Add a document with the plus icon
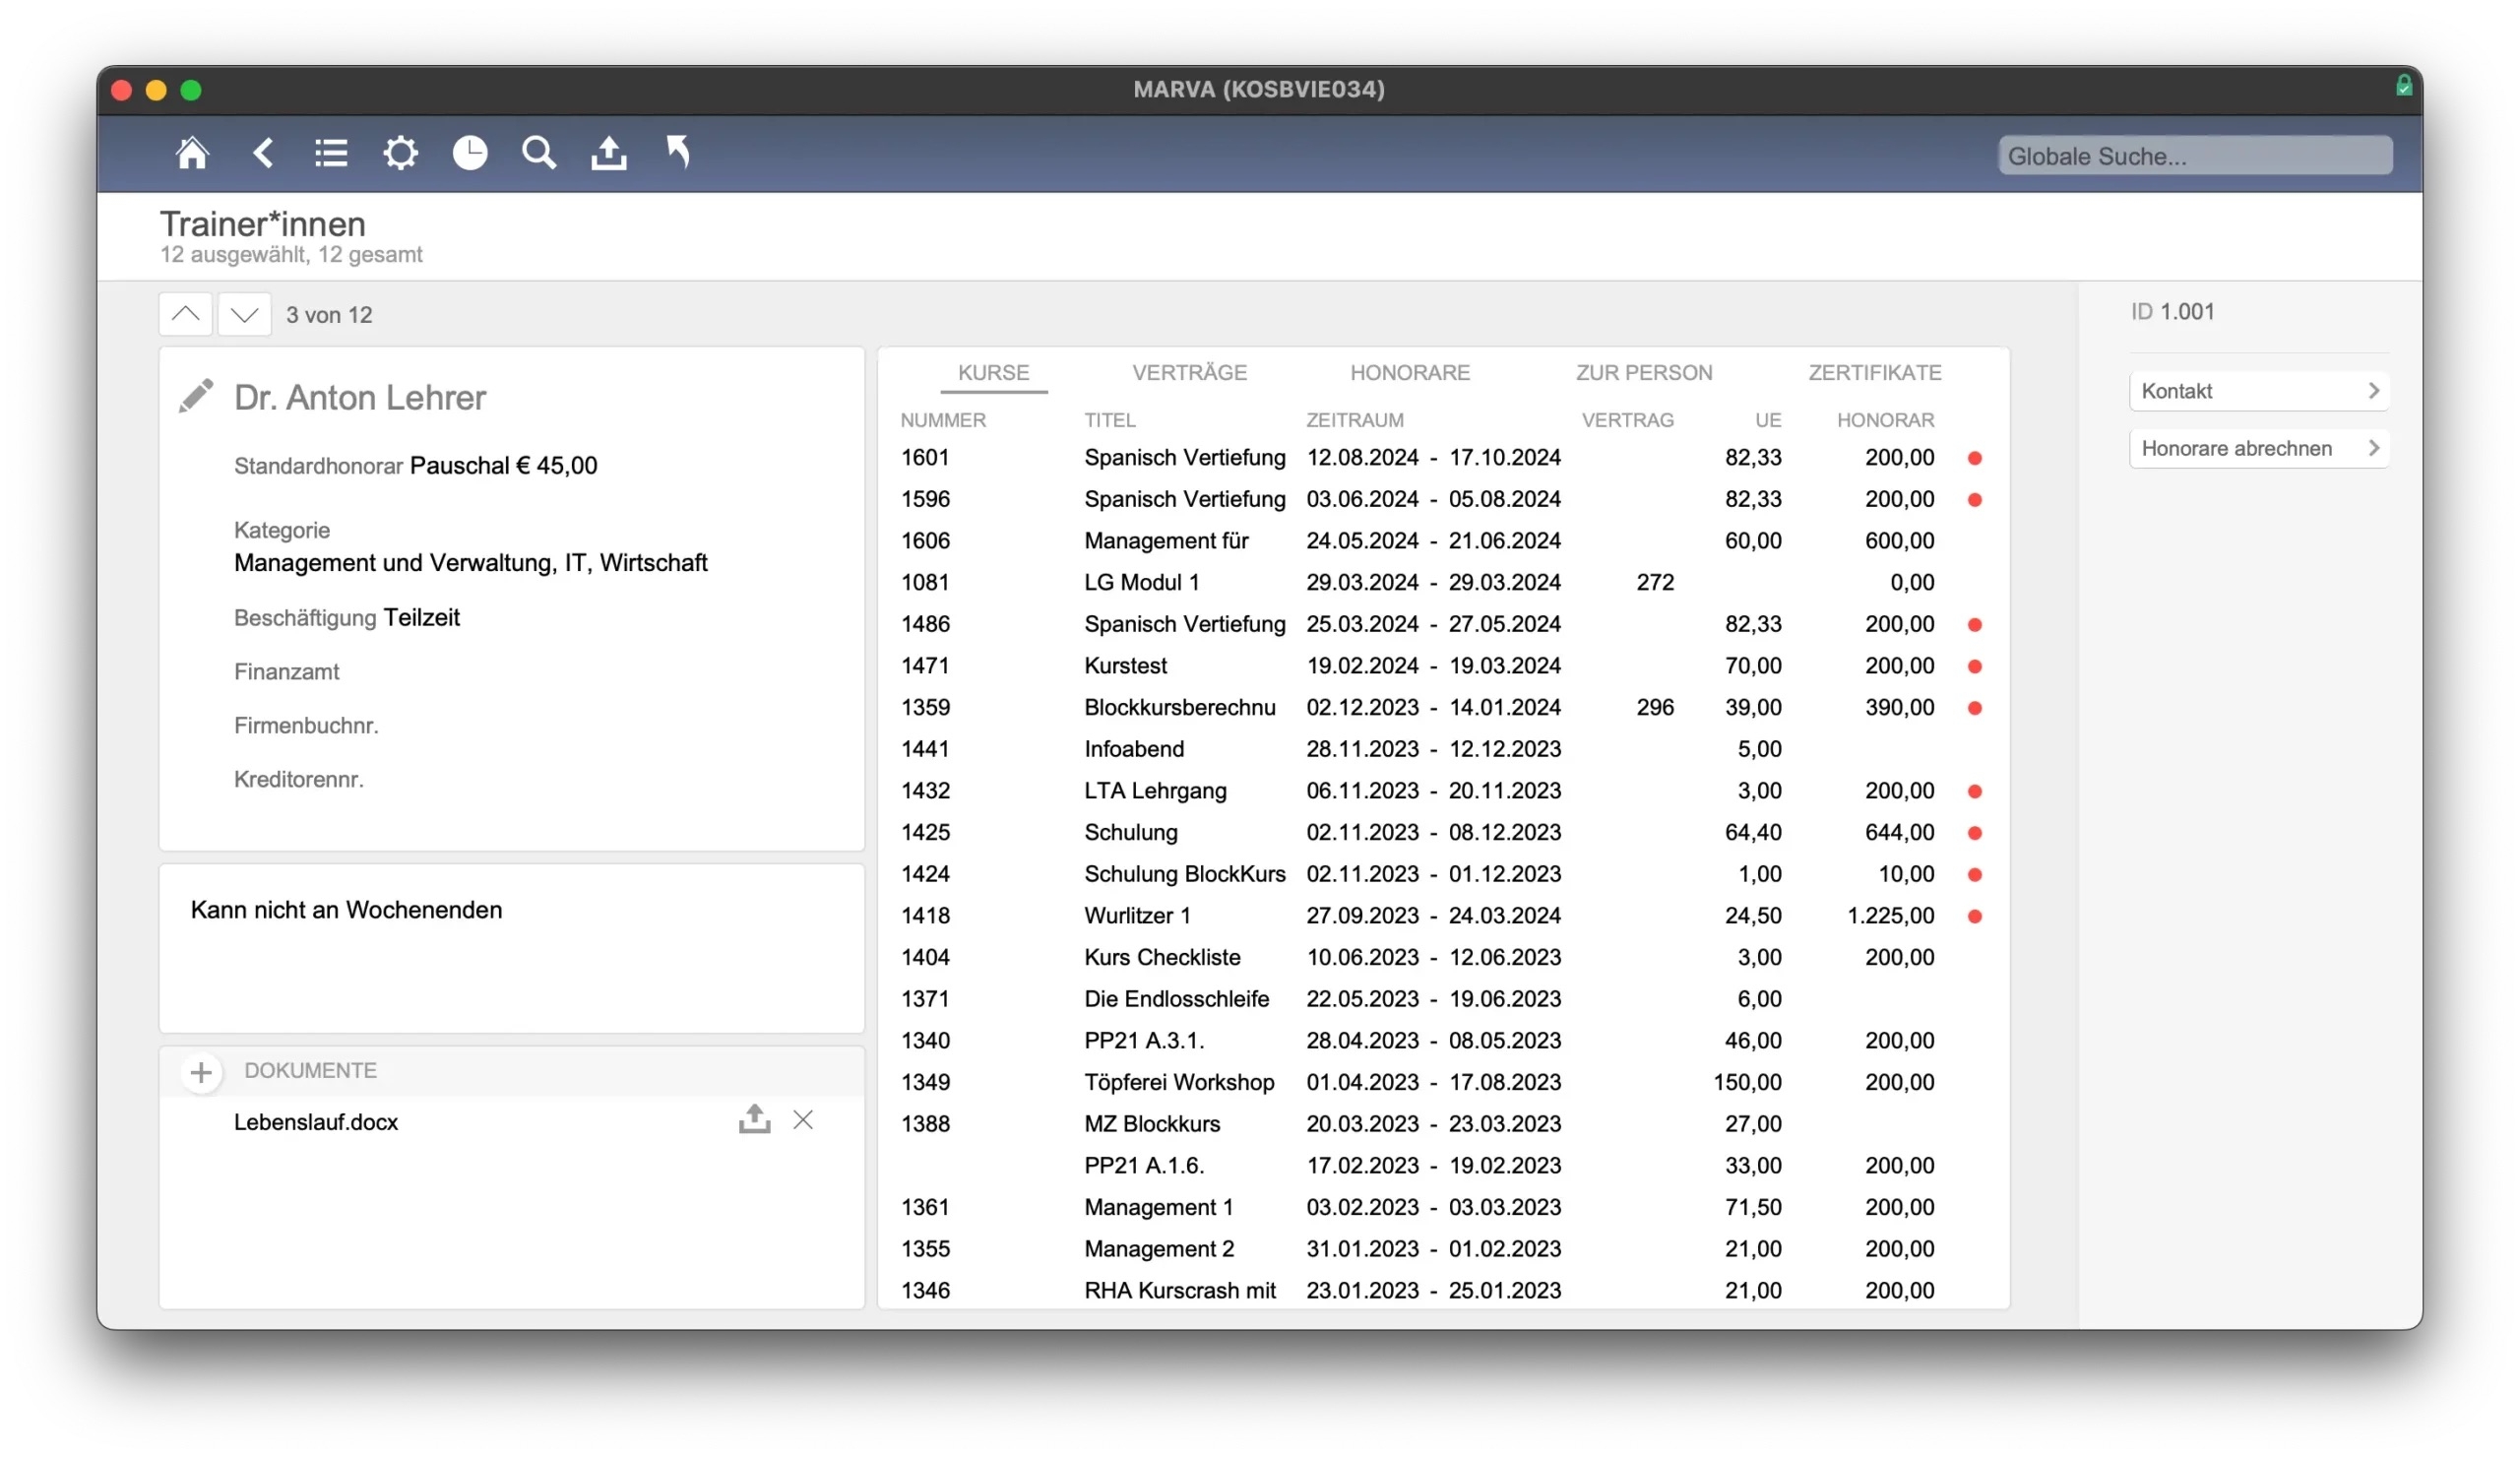 pos(201,1072)
